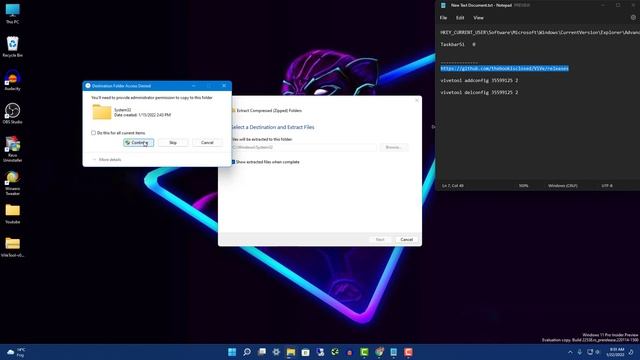Open Winaero Tweaker desktop shortcut

pyautogui.click(x=12, y=183)
